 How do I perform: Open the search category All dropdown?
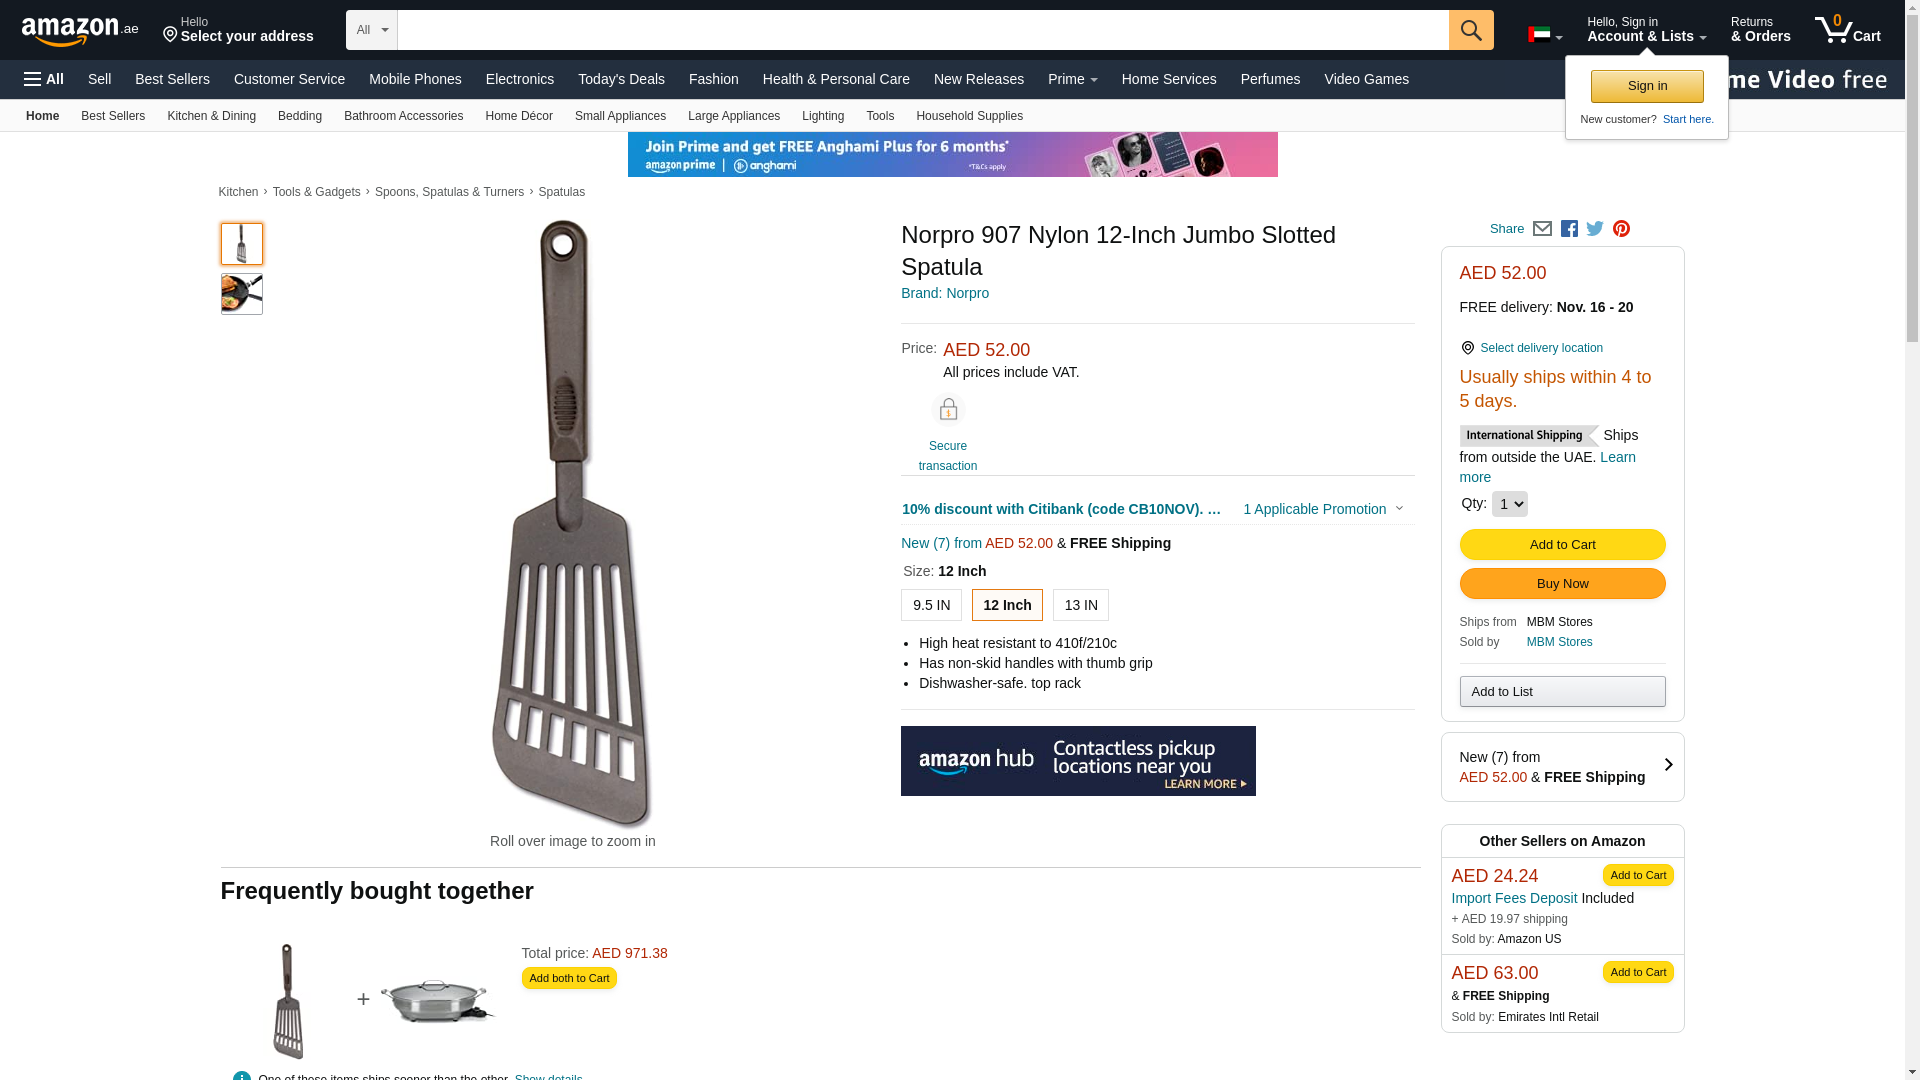point(371,30)
